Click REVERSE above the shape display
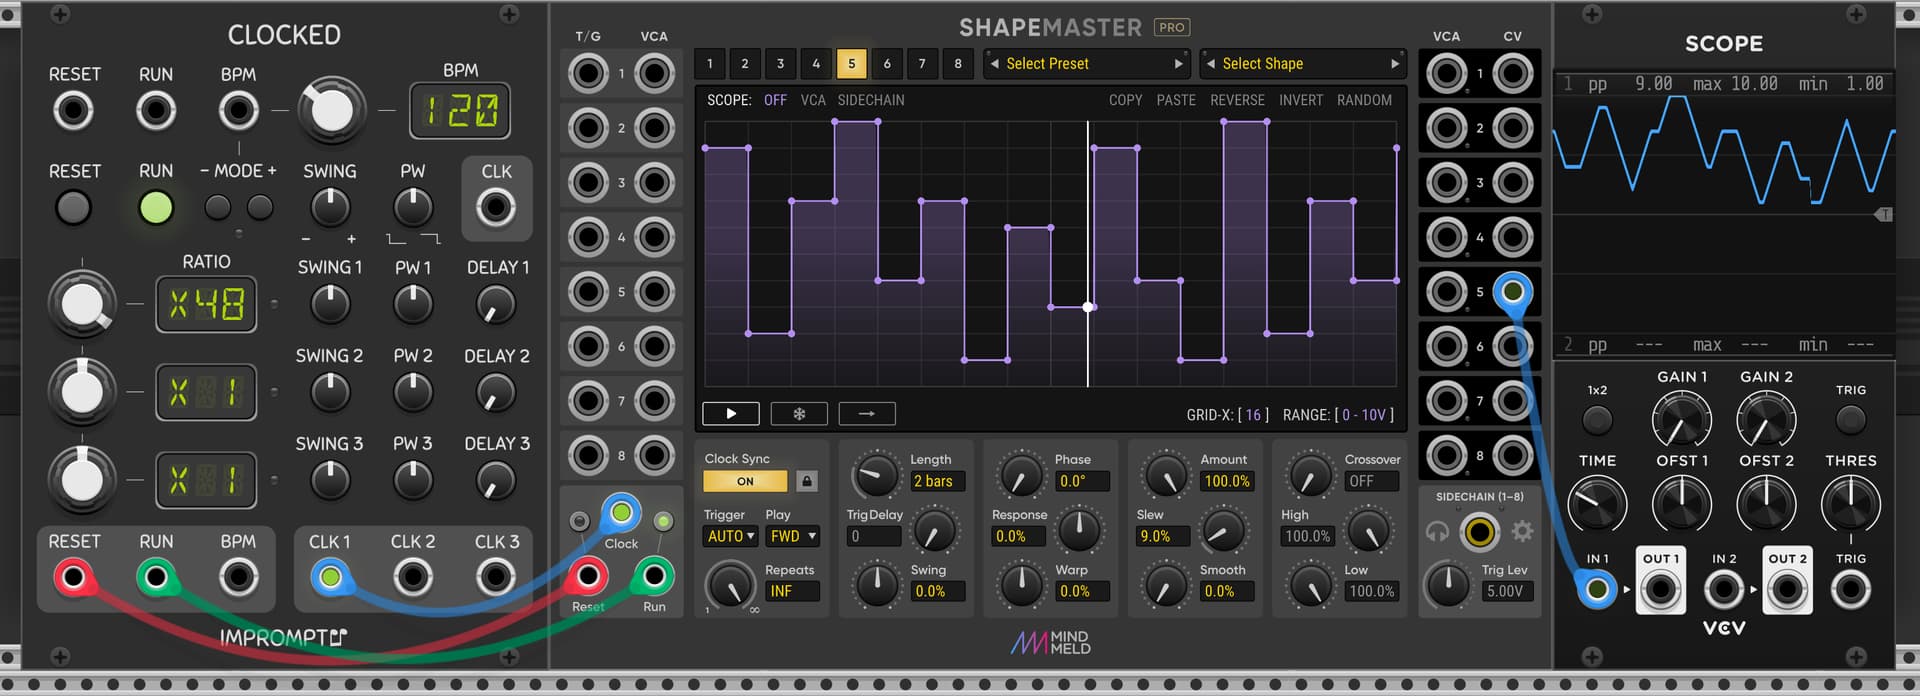 [x=1237, y=100]
